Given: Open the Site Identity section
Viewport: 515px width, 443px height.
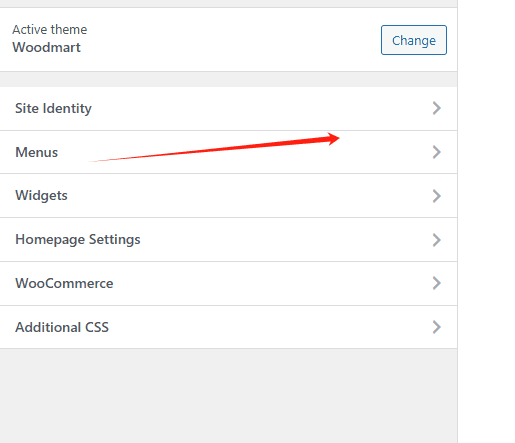Looking at the screenshot, I should point(228,109).
